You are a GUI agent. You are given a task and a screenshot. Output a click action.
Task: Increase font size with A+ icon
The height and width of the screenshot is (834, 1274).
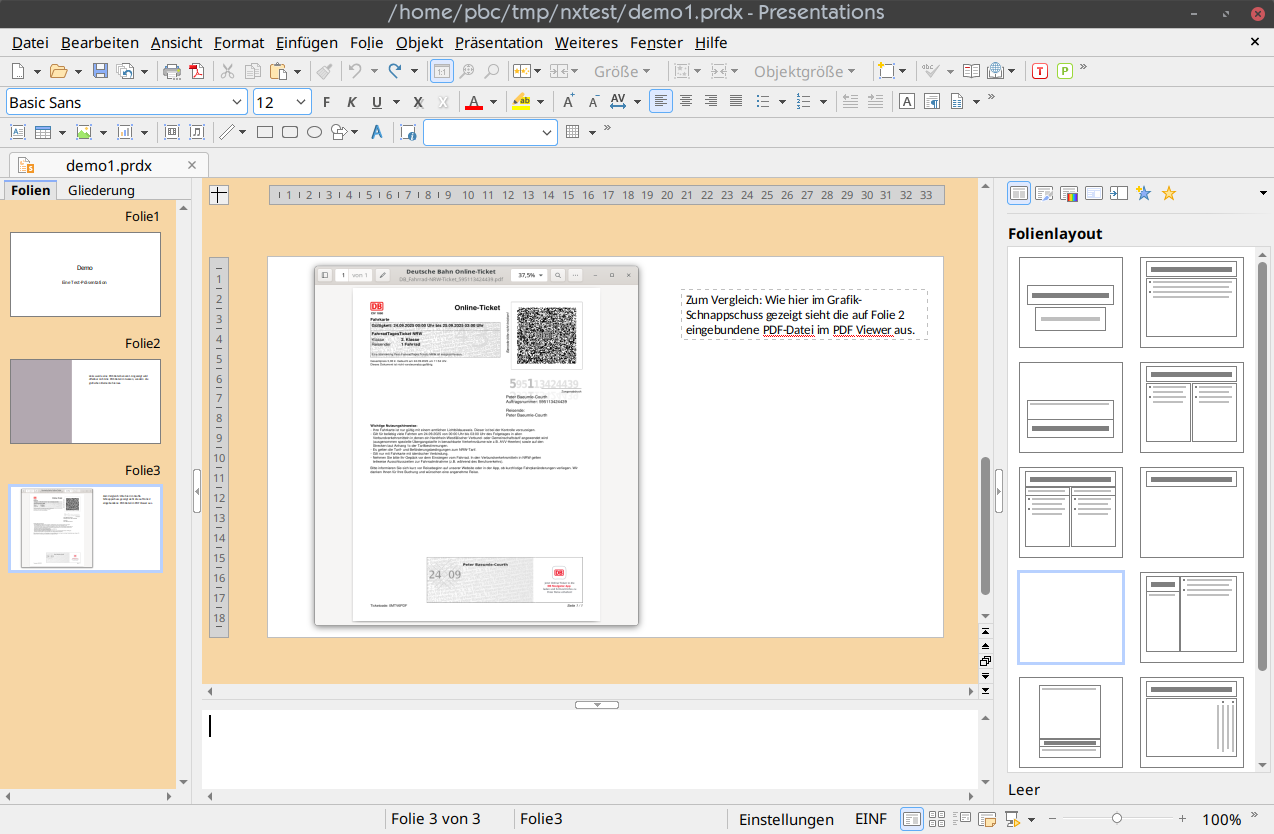(569, 101)
